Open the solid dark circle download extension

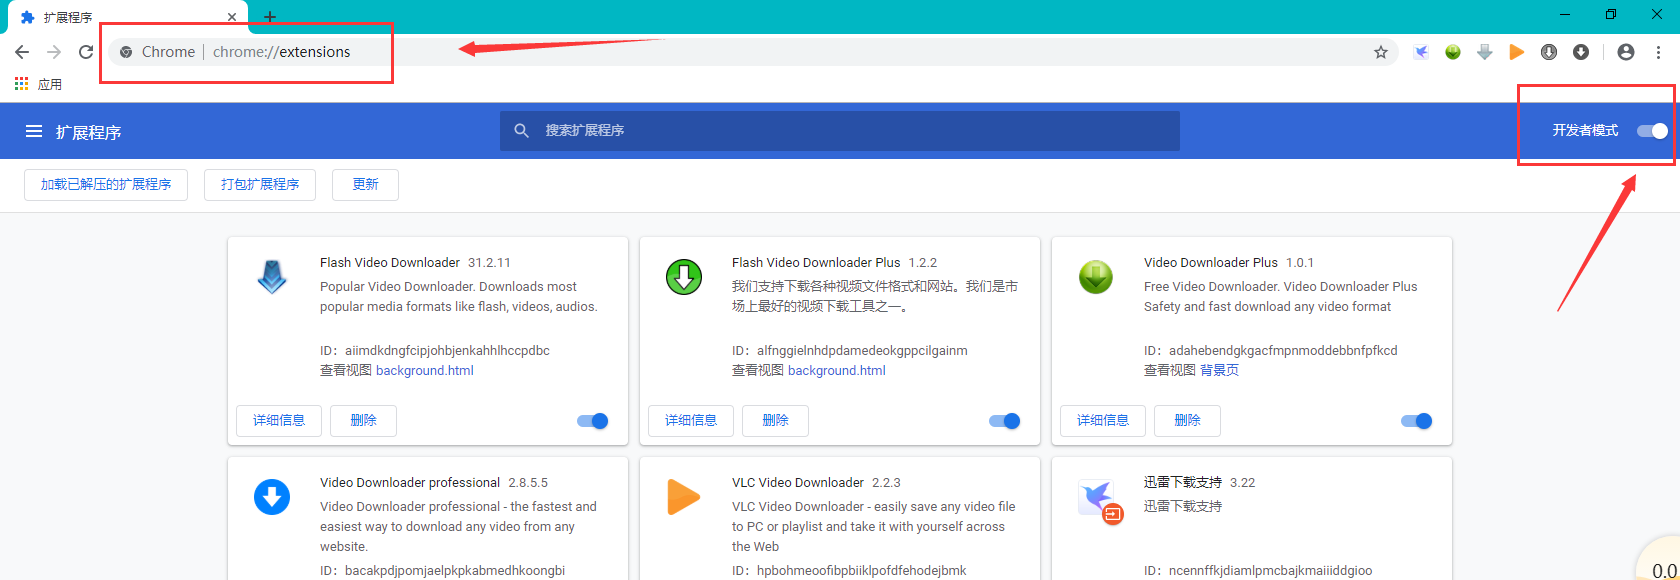pyautogui.click(x=1581, y=52)
